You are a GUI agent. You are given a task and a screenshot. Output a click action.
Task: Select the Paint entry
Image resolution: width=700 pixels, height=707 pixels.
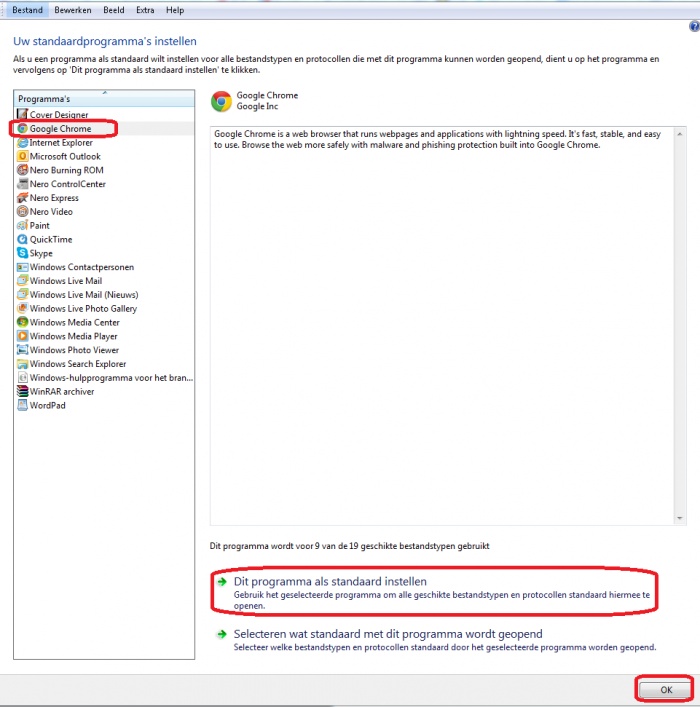(40, 225)
